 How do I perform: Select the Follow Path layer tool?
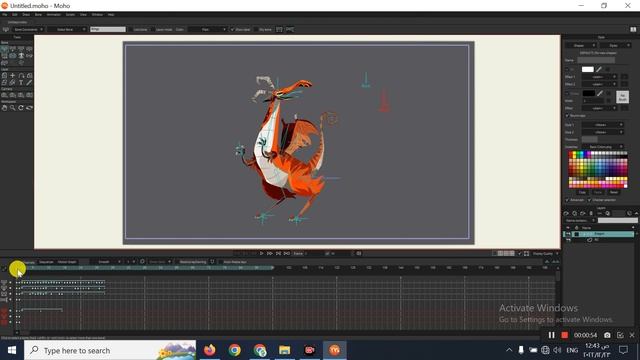tap(21, 76)
